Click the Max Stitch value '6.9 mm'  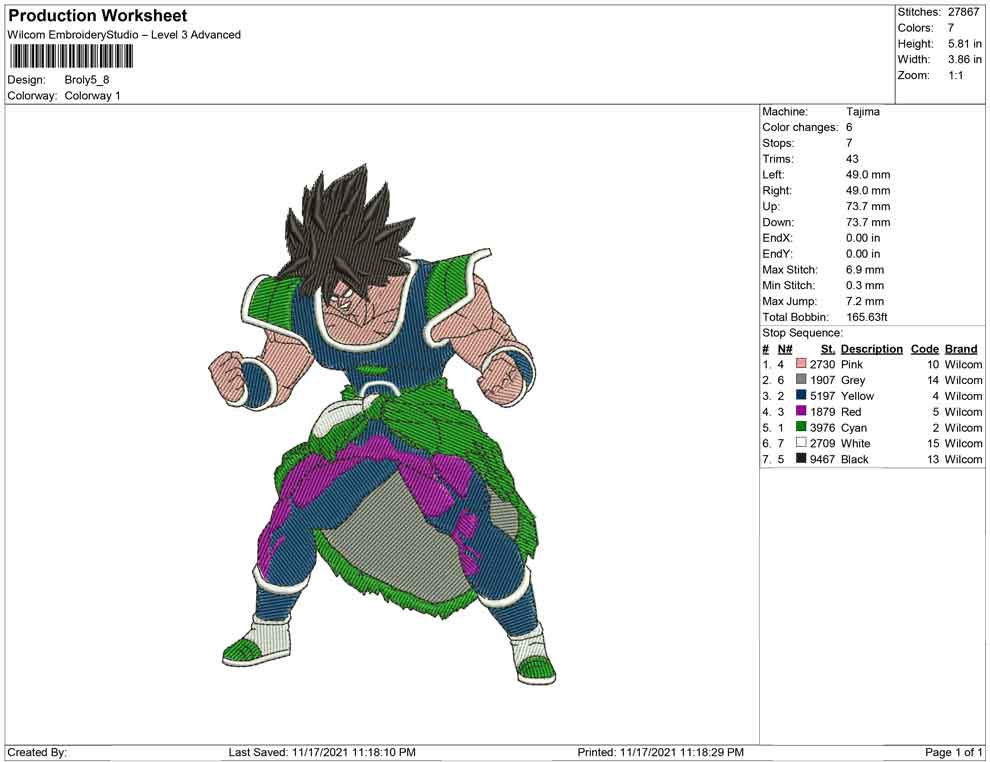[865, 270]
